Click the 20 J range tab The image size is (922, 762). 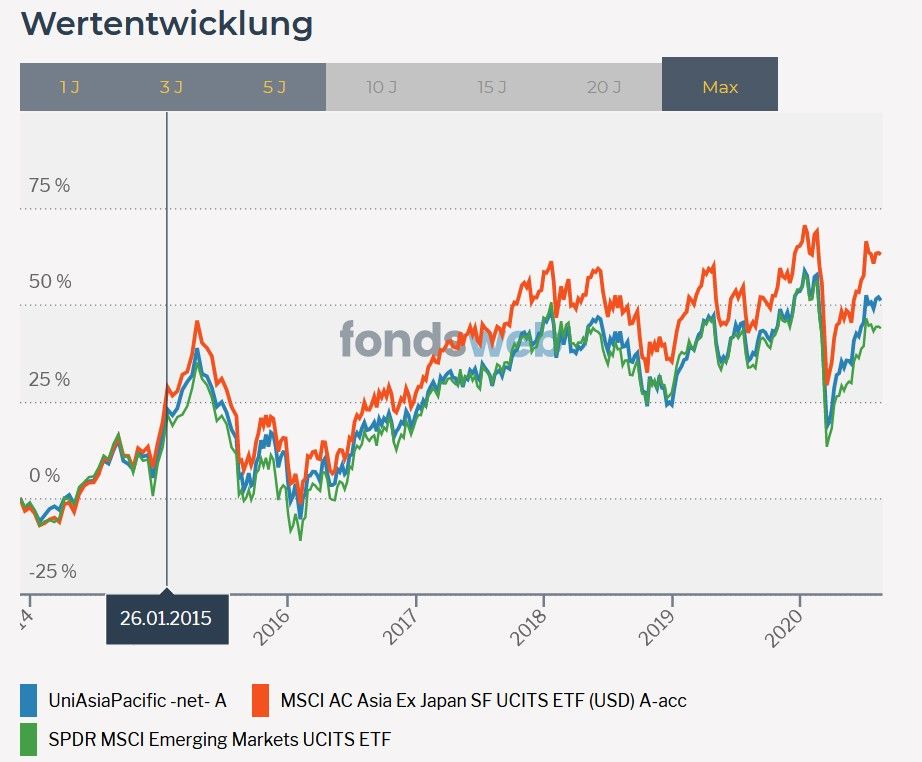(x=604, y=87)
